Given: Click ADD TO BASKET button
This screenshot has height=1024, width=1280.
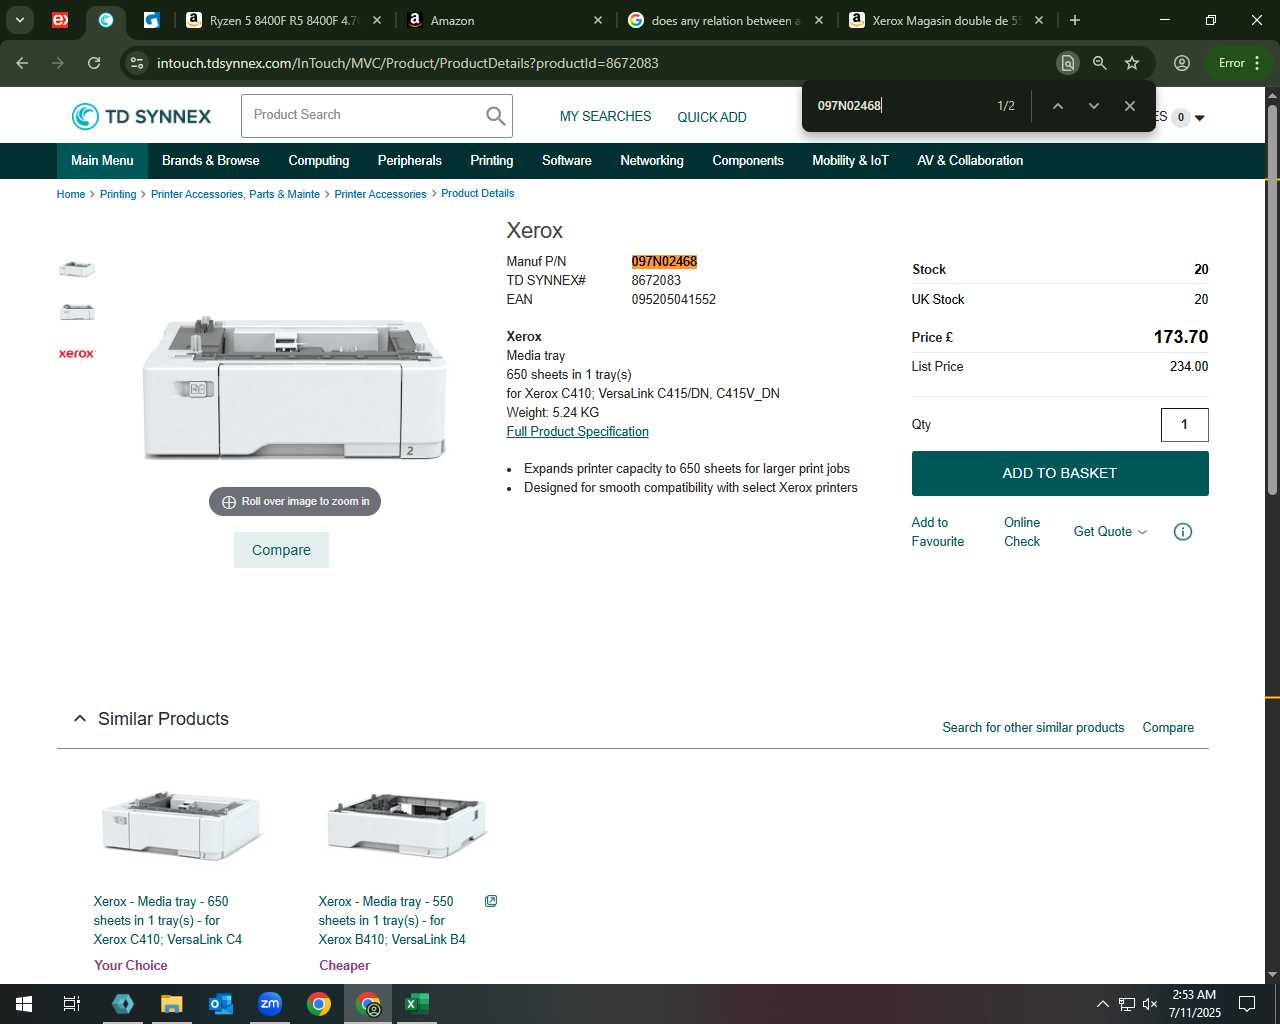Looking at the screenshot, I should [1060, 473].
